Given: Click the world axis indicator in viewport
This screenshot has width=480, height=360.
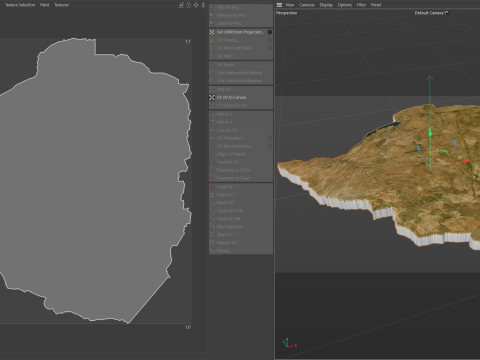Looking at the screenshot, I should click(289, 343).
